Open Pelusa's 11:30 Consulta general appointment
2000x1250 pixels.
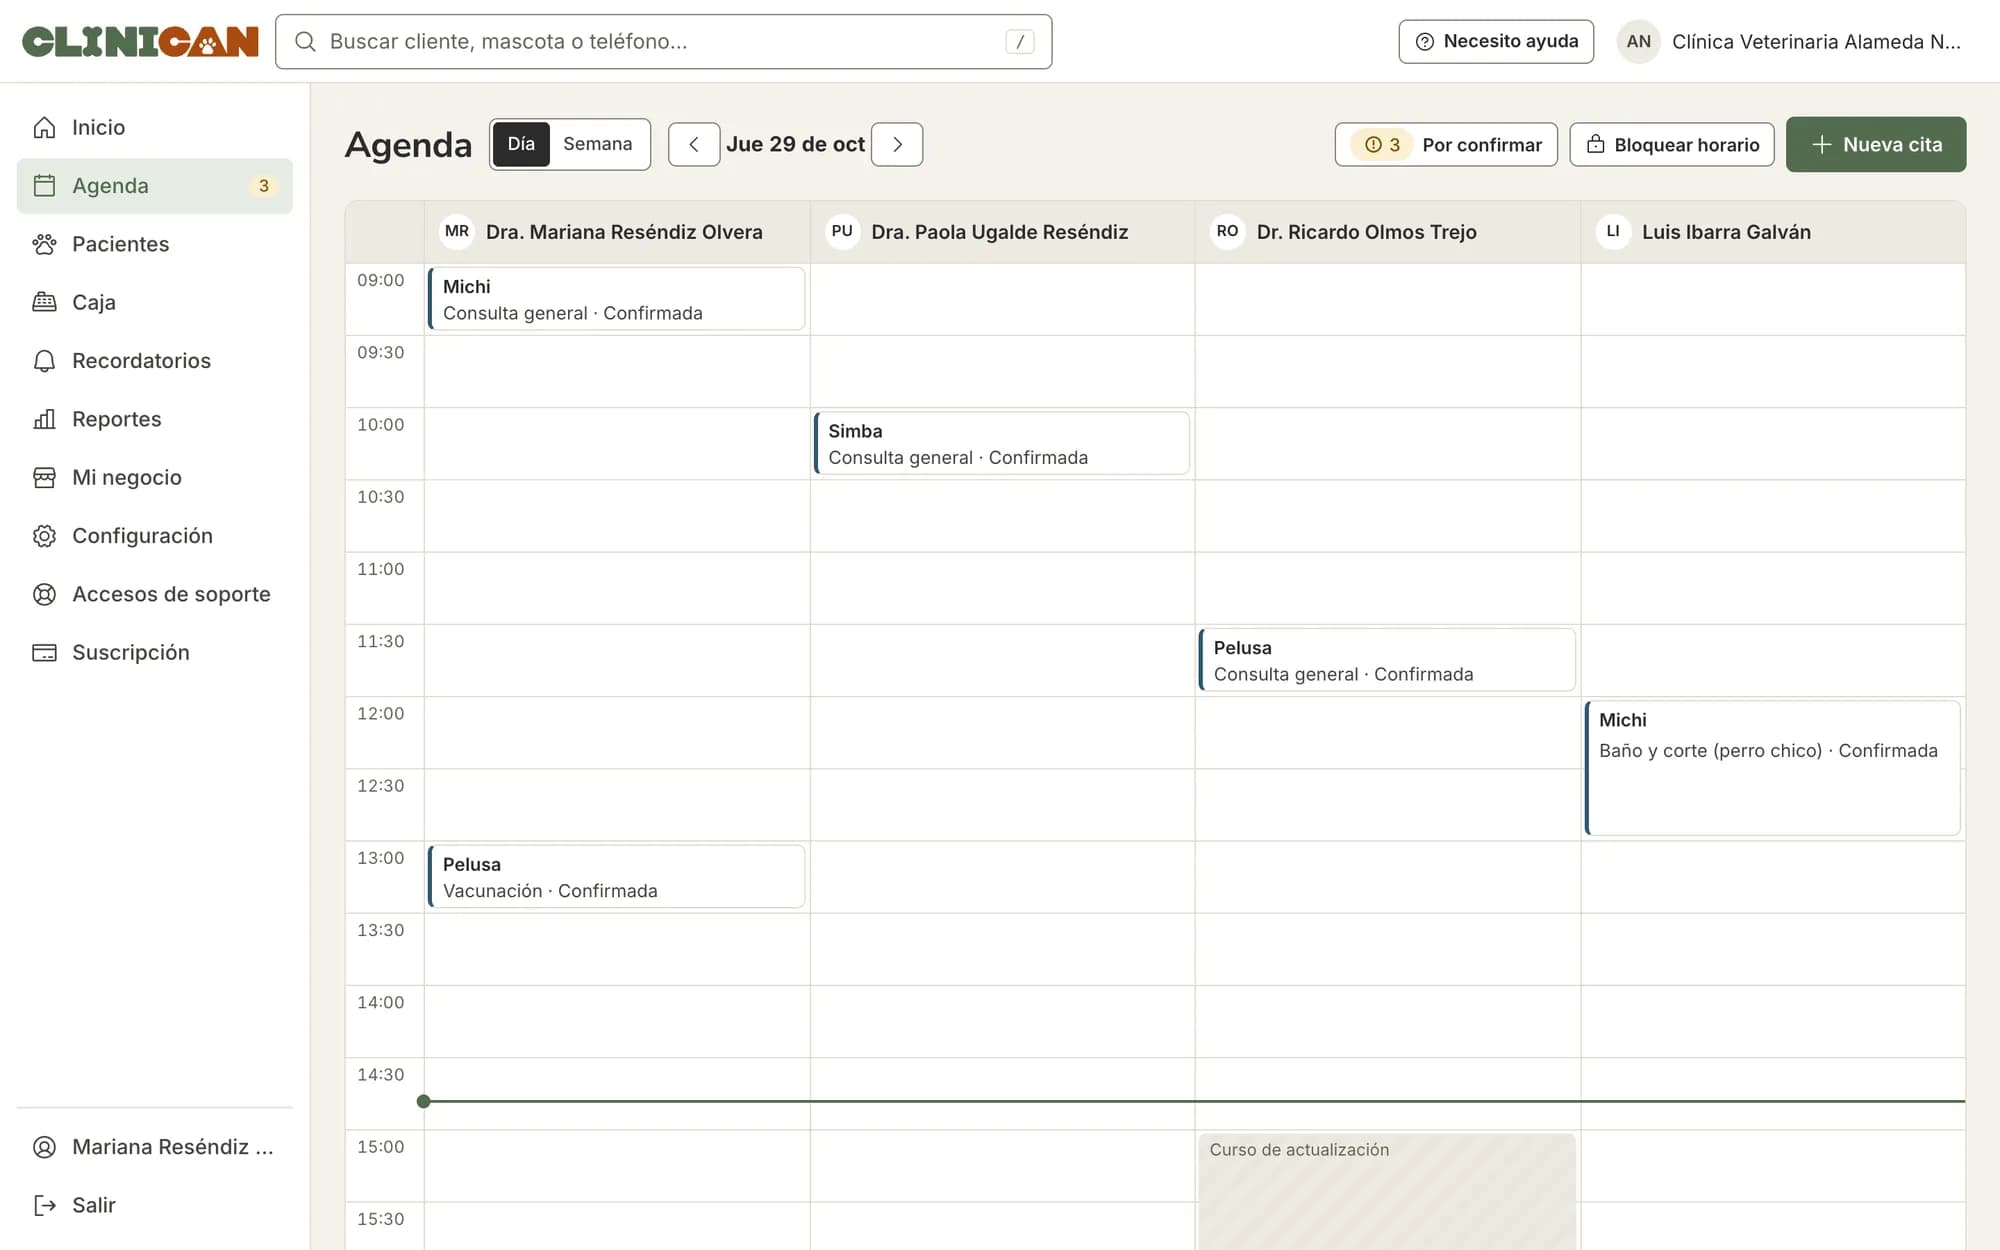coord(1387,660)
